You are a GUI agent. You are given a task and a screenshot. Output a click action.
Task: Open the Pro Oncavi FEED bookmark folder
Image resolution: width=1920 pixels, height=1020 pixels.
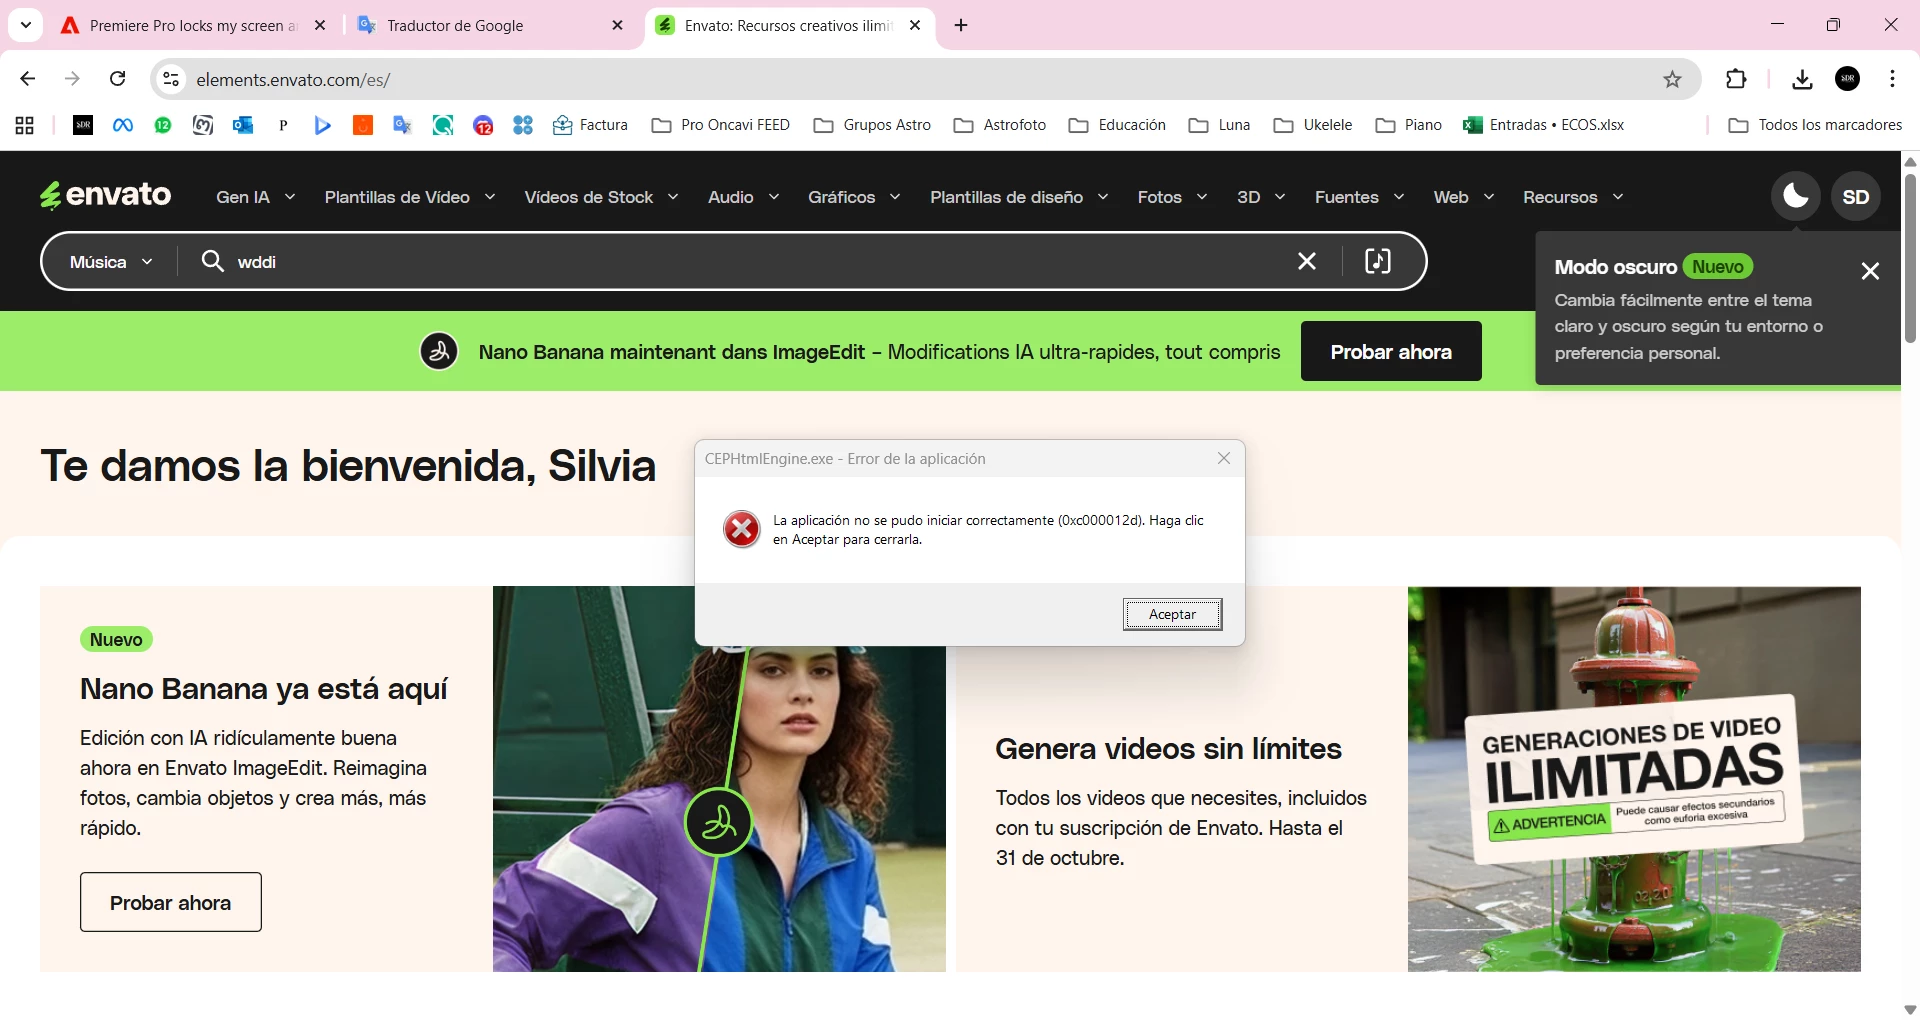(720, 125)
